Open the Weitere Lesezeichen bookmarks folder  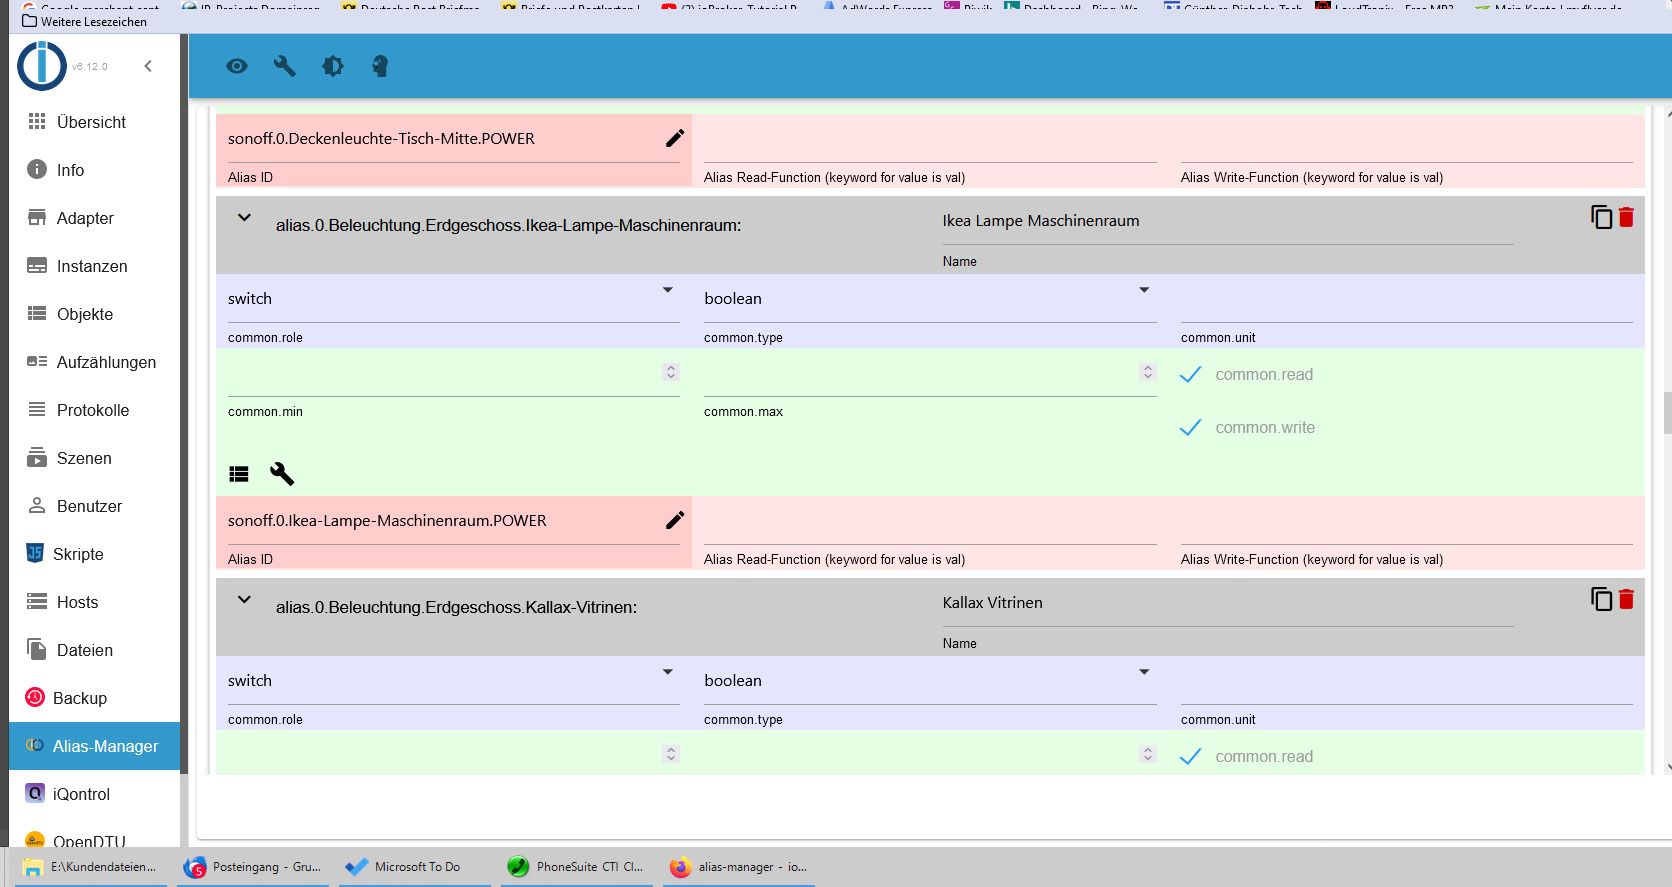85,21
